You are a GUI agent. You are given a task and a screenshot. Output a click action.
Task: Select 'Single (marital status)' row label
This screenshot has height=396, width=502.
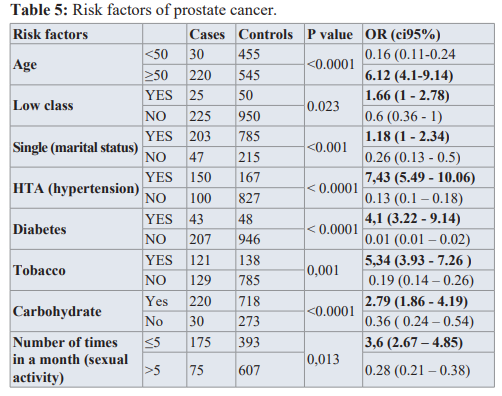tap(75, 147)
